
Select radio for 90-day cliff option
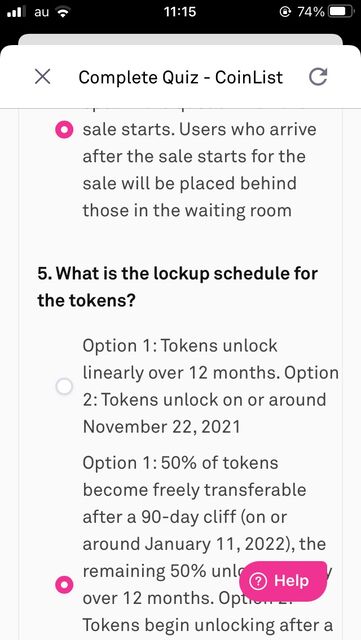click(64, 585)
